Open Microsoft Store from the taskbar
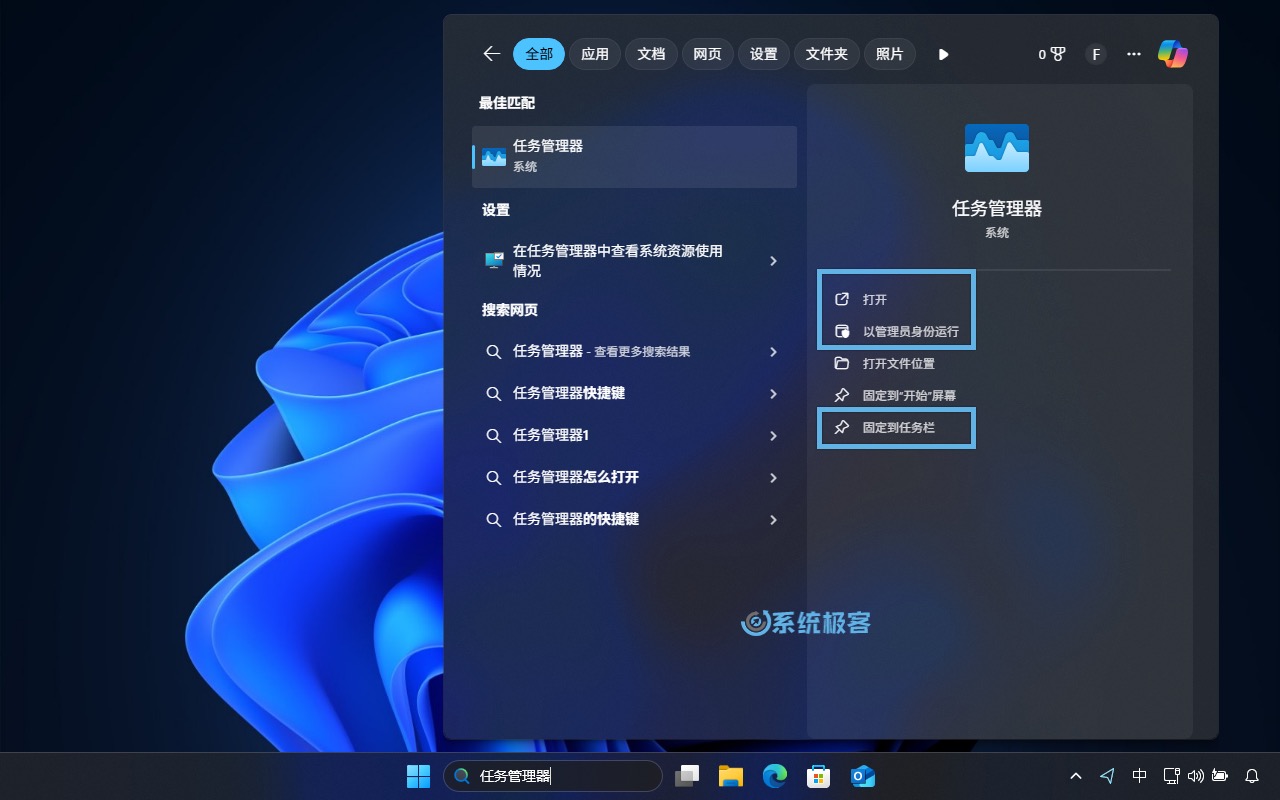1280x800 pixels. pyautogui.click(x=819, y=776)
